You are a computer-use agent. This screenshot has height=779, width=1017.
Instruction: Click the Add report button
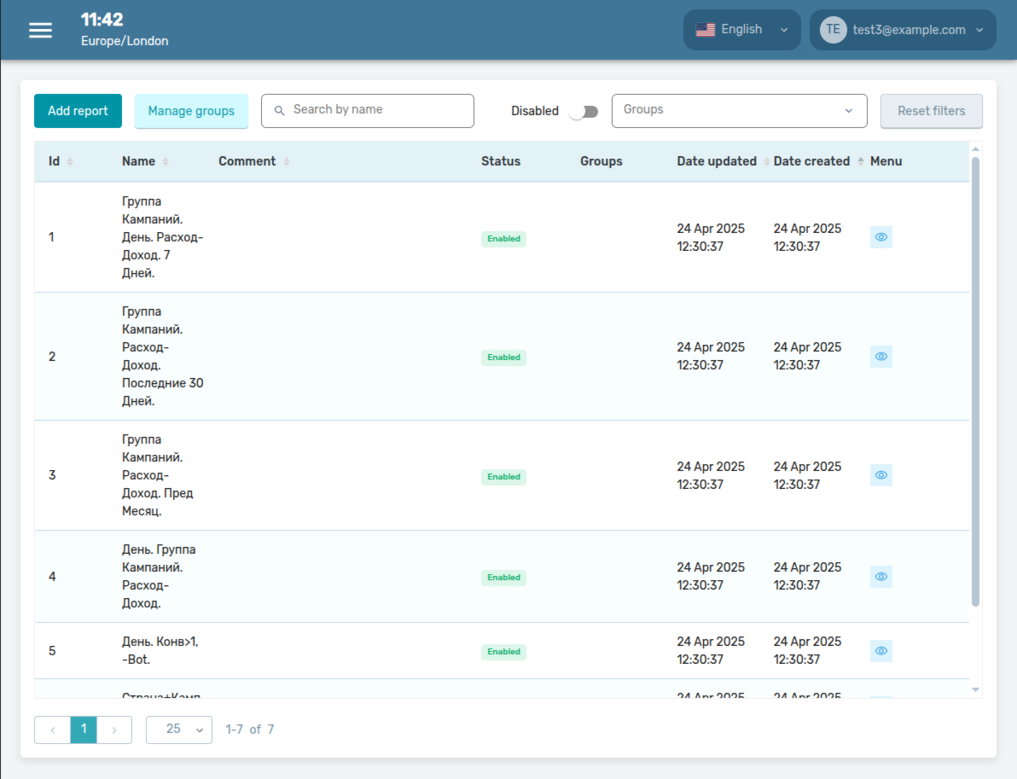[78, 111]
